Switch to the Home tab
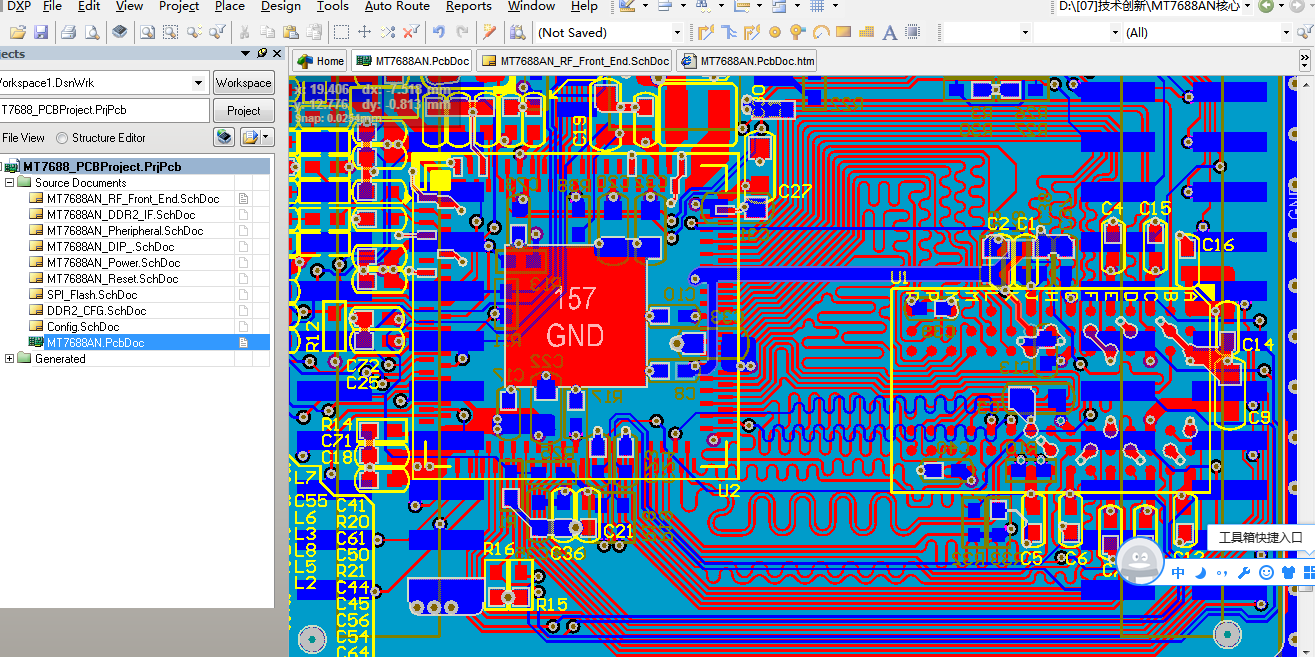 pyautogui.click(x=321, y=61)
